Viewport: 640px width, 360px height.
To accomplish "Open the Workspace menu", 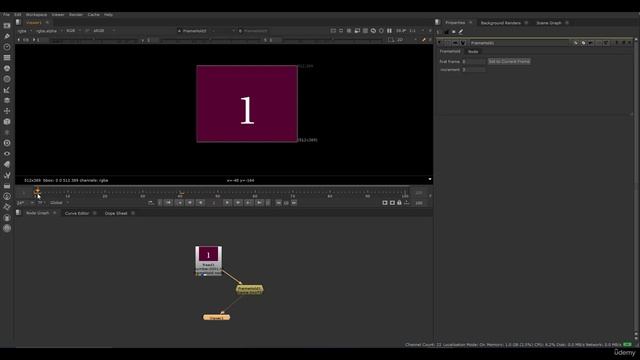I will [x=36, y=15].
